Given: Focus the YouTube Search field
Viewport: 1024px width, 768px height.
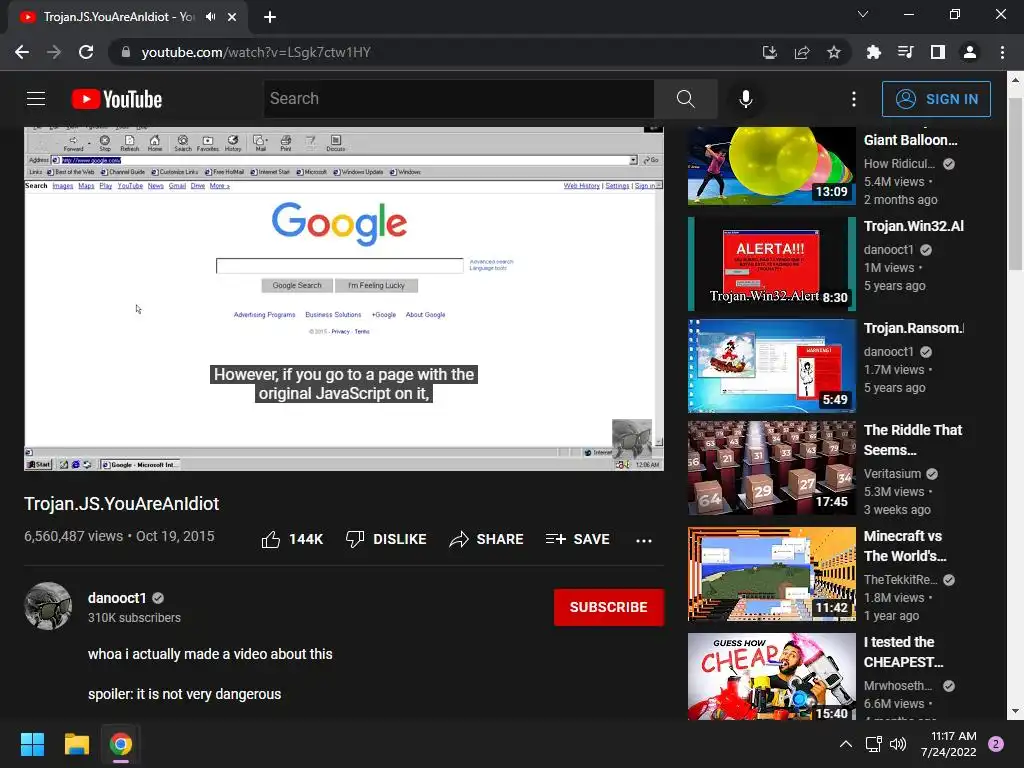Looking at the screenshot, I should [x=458, y=99].
